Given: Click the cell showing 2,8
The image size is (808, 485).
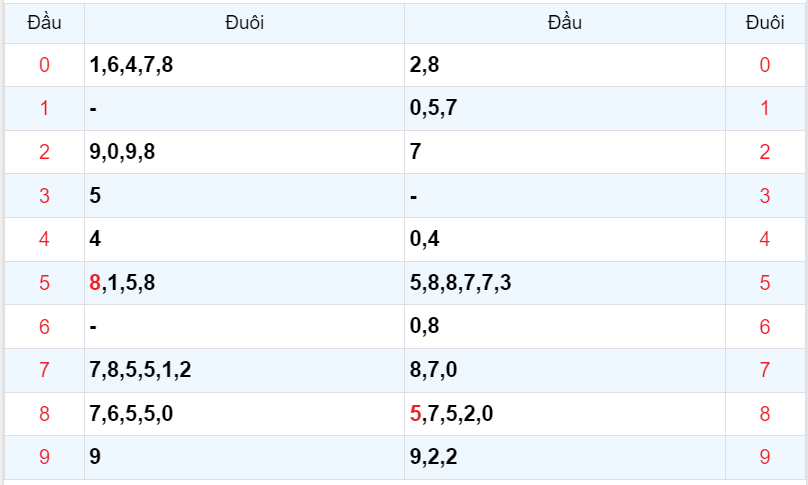Looking at the screenshot, I should [425, 66].
